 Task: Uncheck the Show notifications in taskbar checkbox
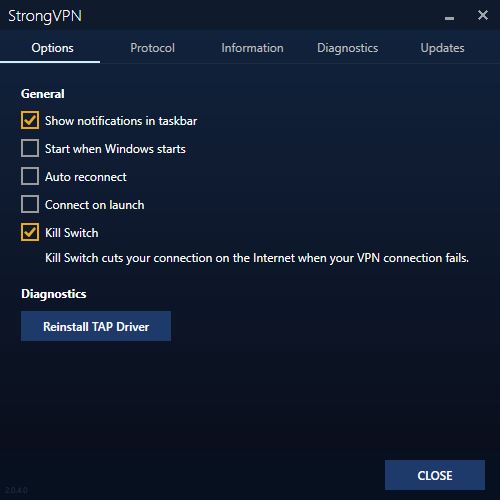tap(30, 120)
